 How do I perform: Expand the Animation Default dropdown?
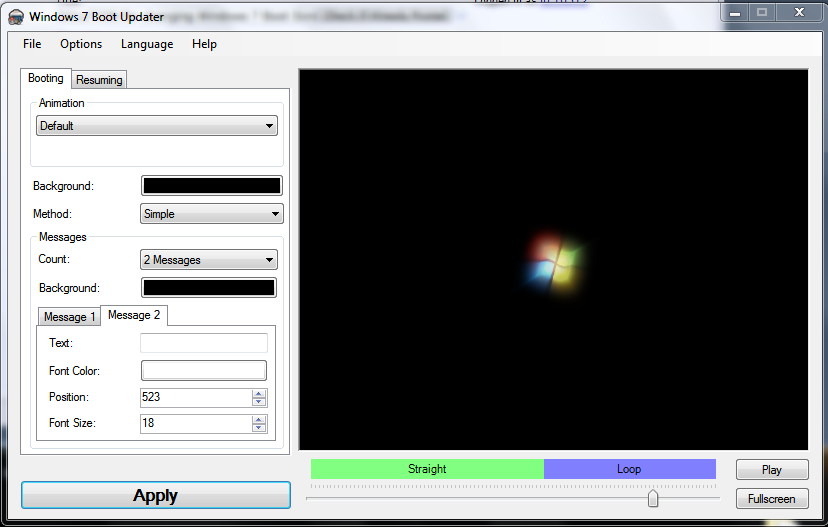coord(157,126)
